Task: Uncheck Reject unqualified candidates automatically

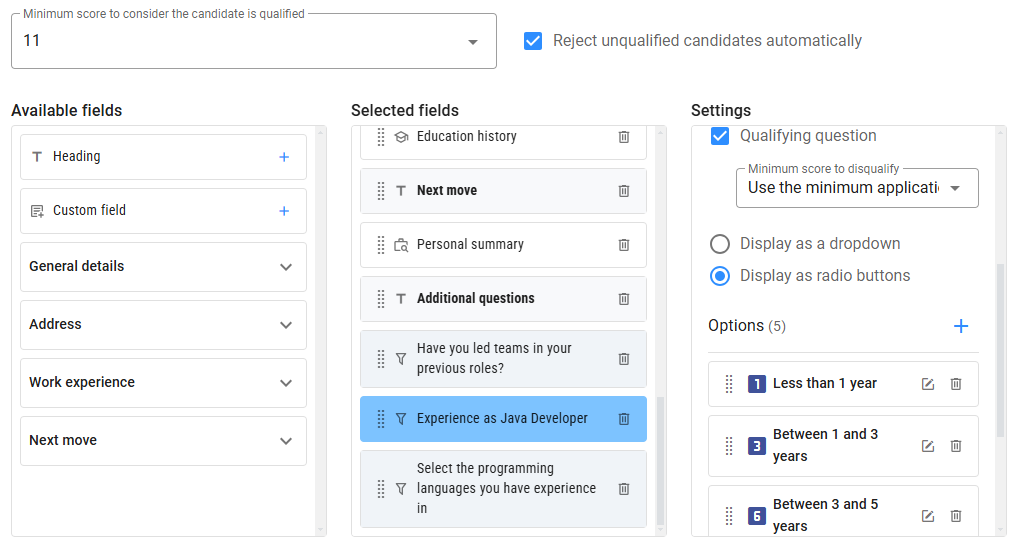Action: 534,41
